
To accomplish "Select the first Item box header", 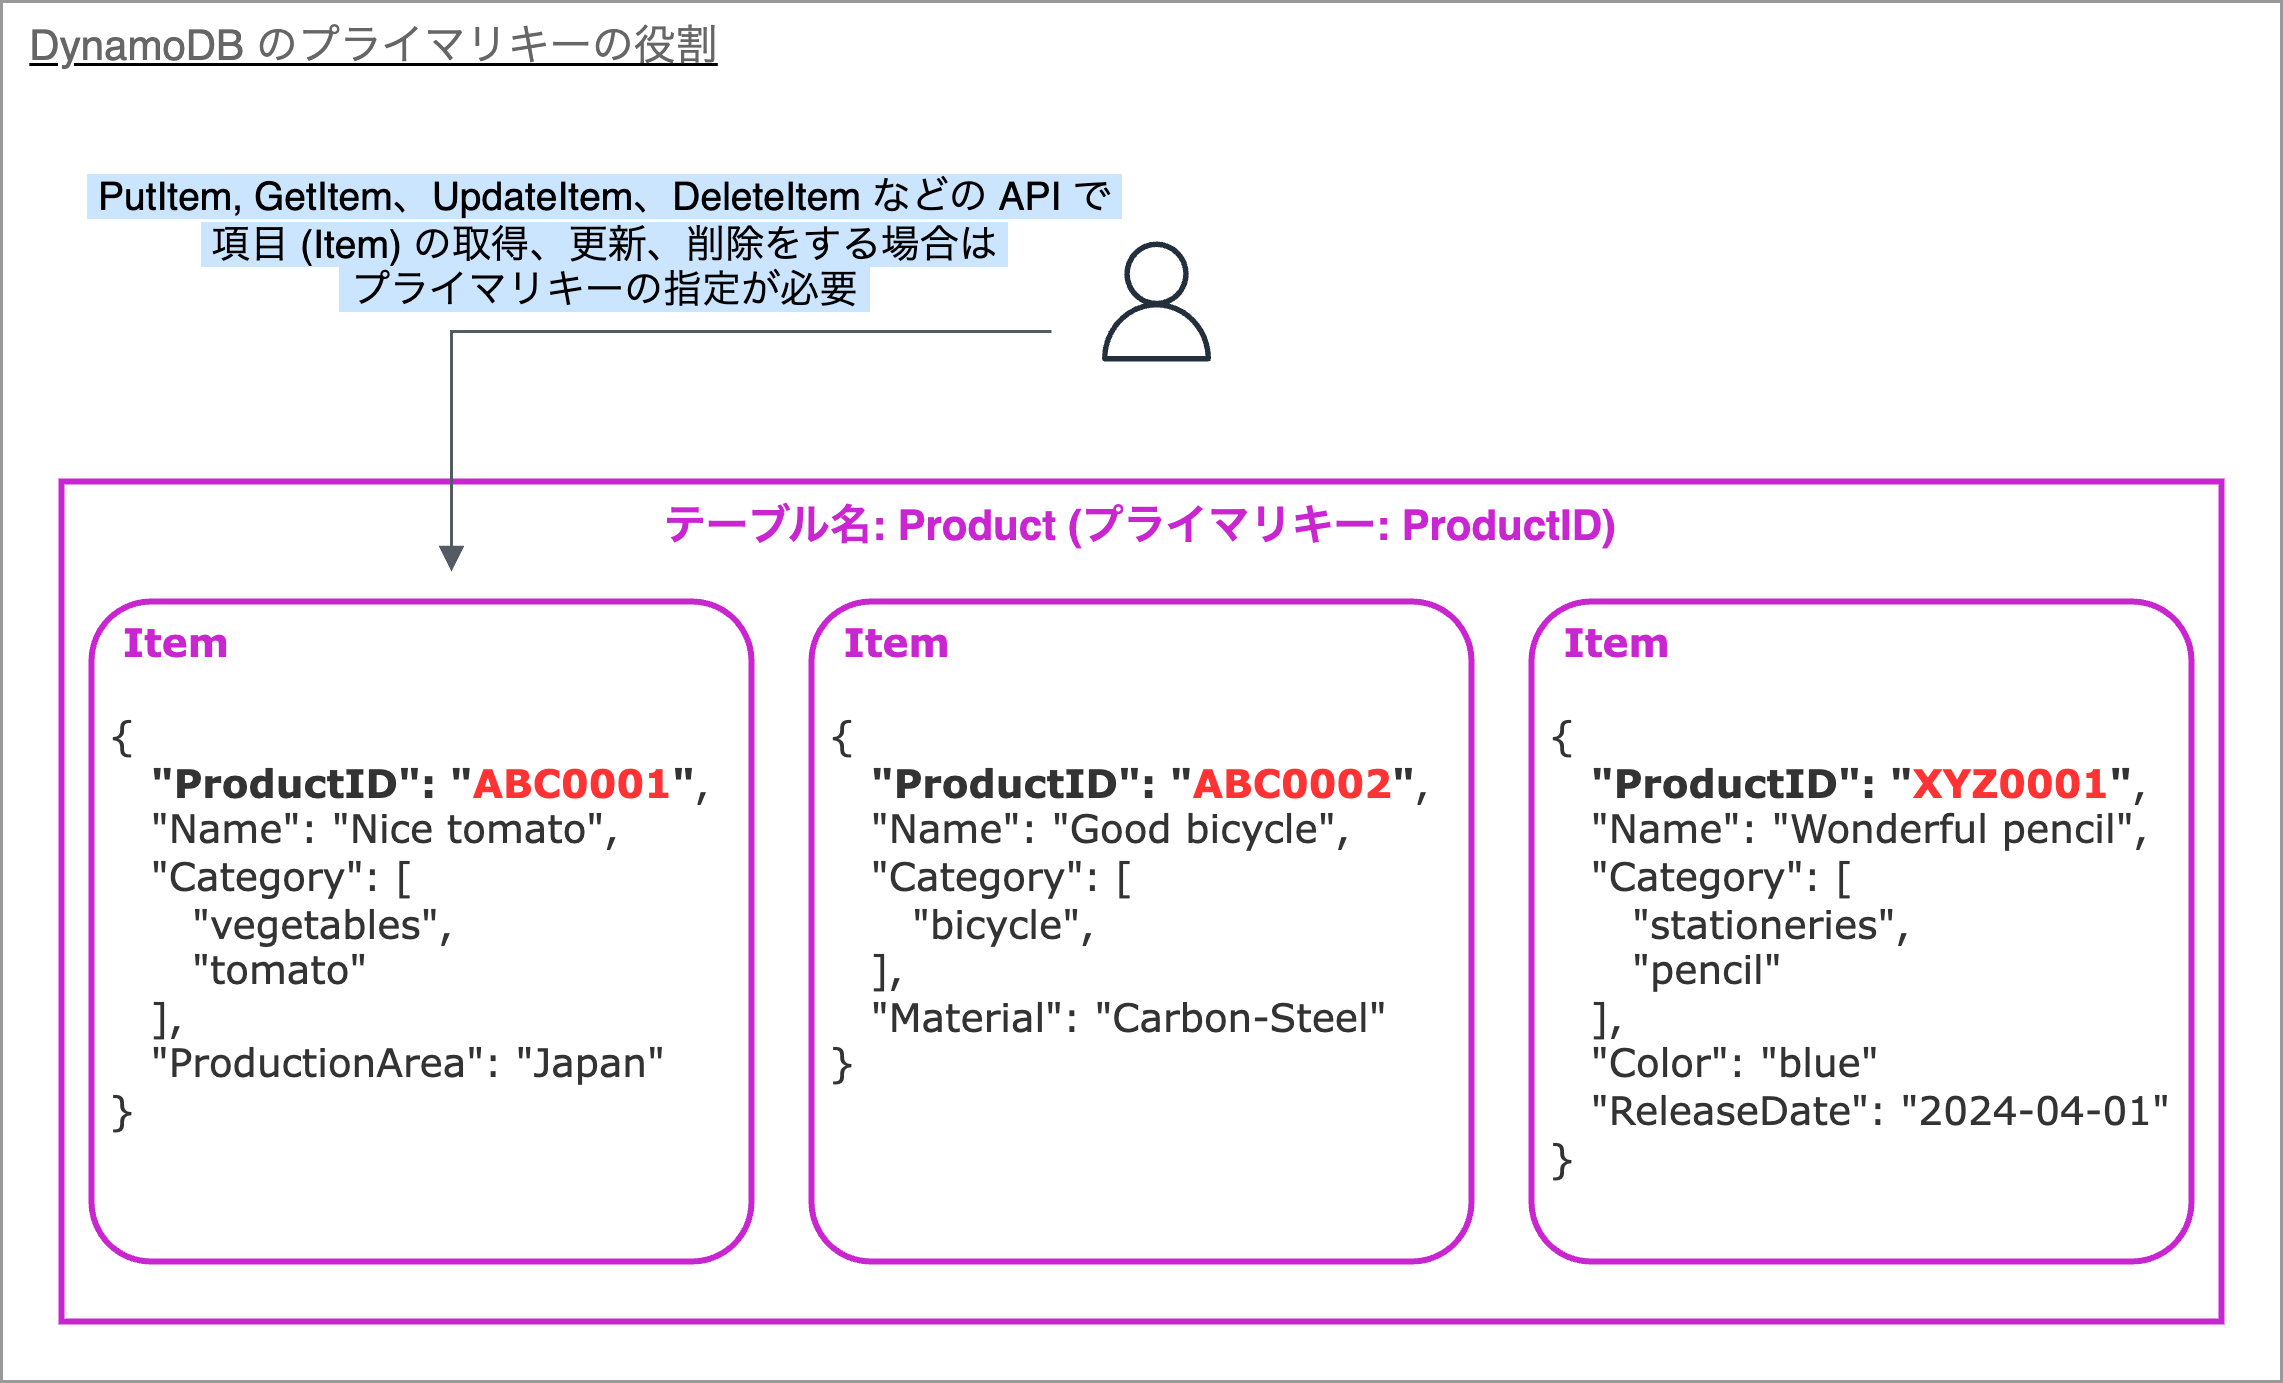I will point(175,644).
